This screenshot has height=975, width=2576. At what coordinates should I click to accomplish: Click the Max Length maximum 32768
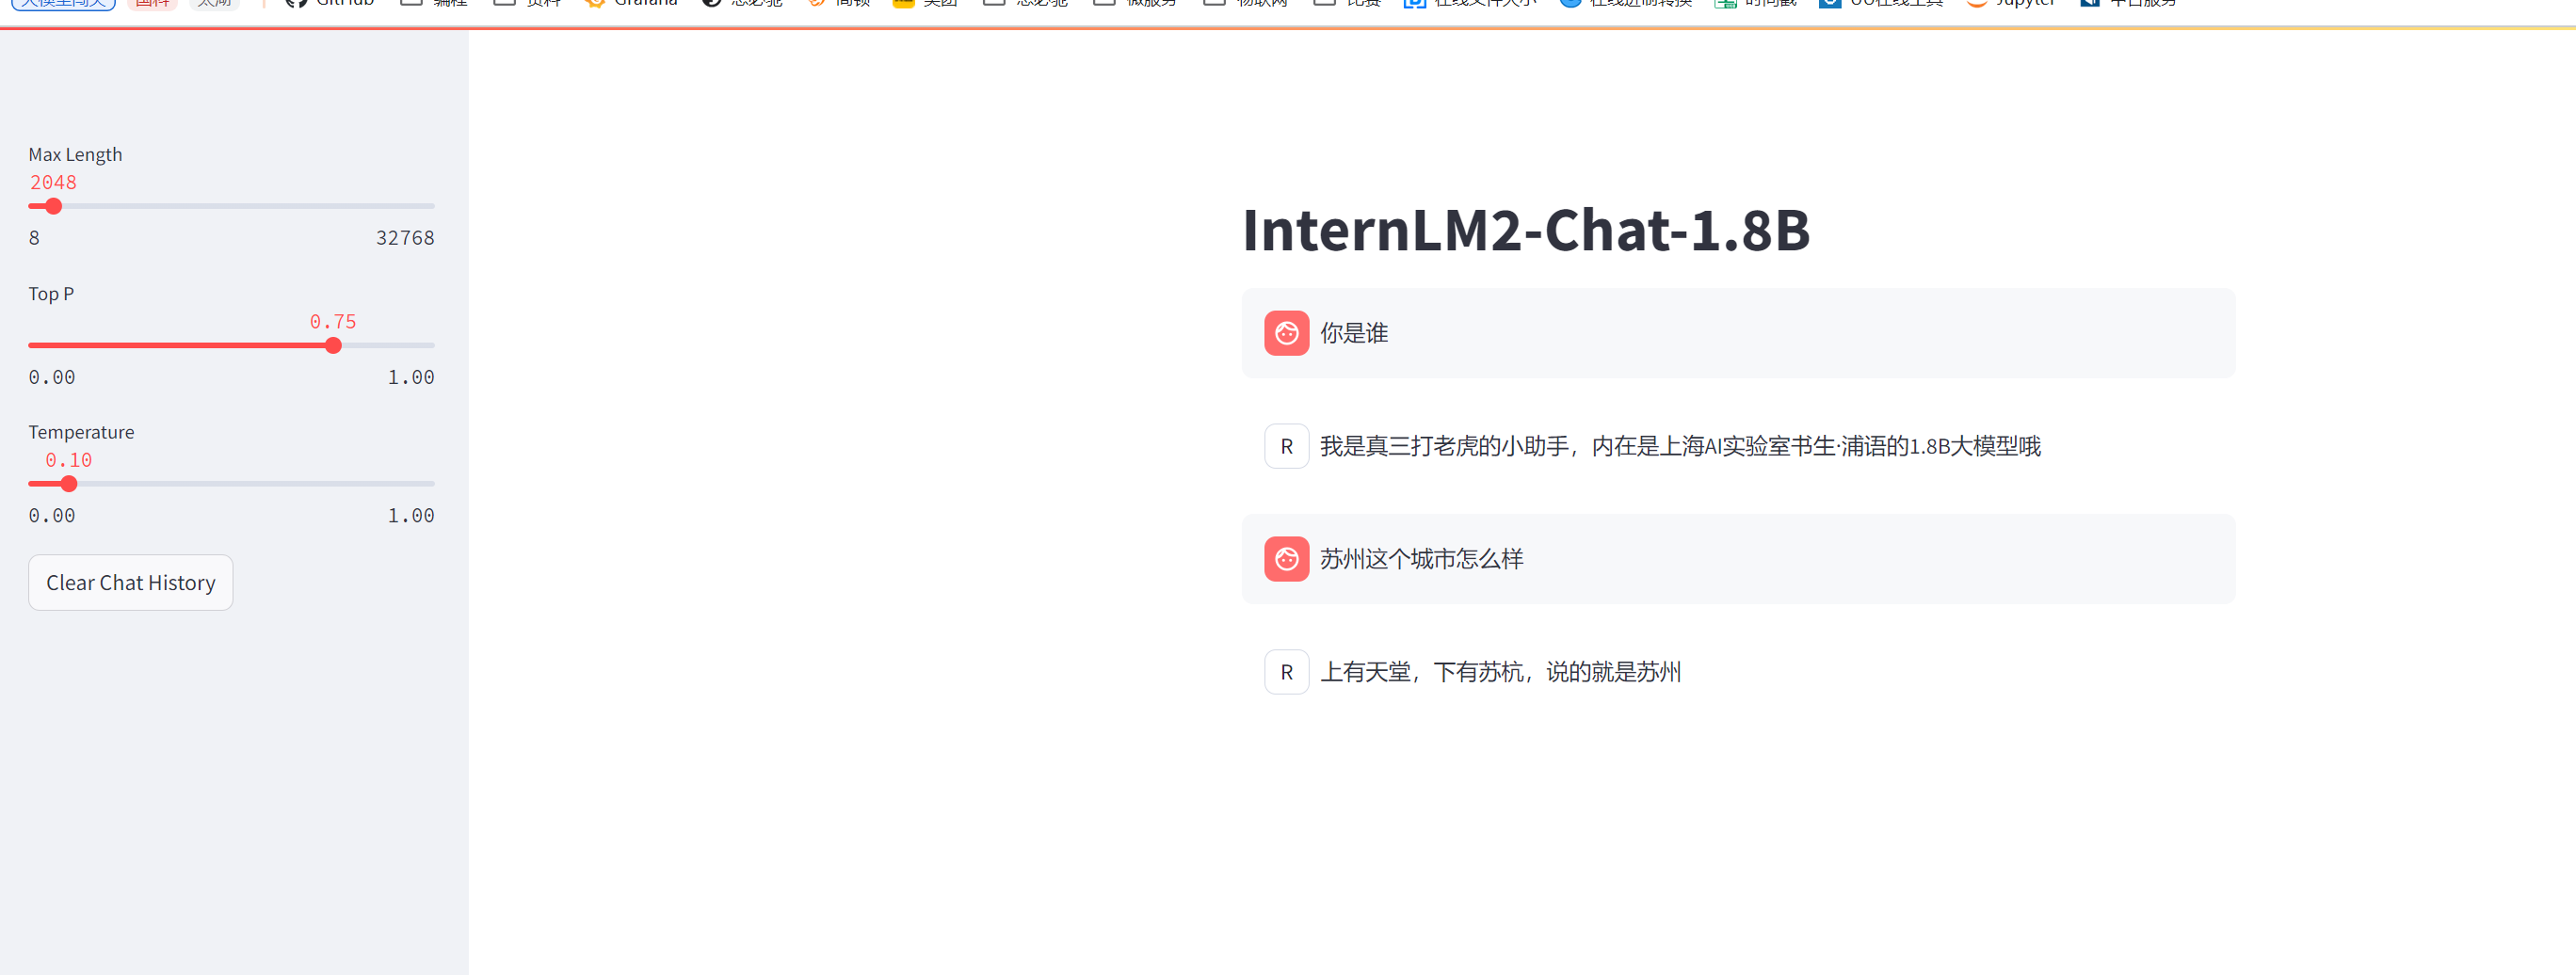pos(405,238)
